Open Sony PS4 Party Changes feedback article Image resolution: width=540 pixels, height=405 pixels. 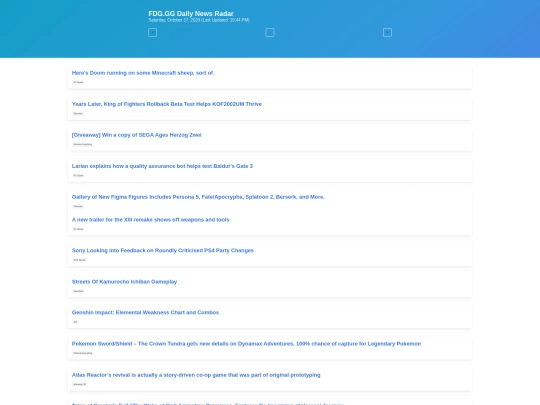[x=163, y=250]
